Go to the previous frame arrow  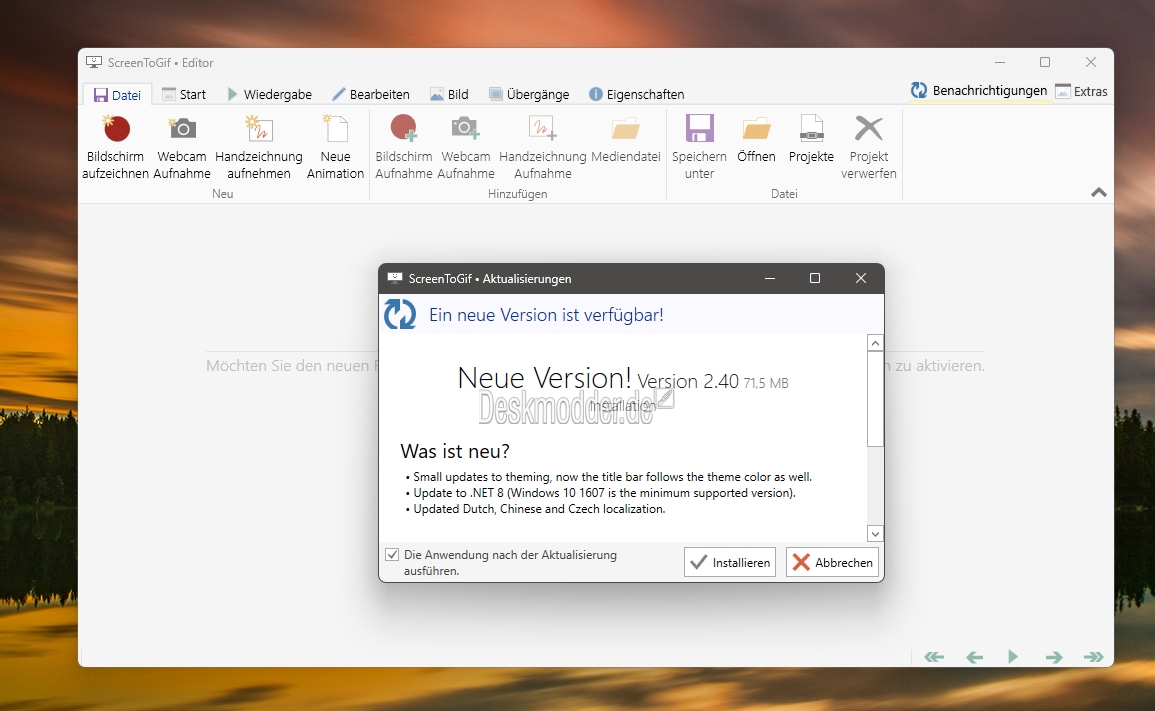[x=975, y=656]
